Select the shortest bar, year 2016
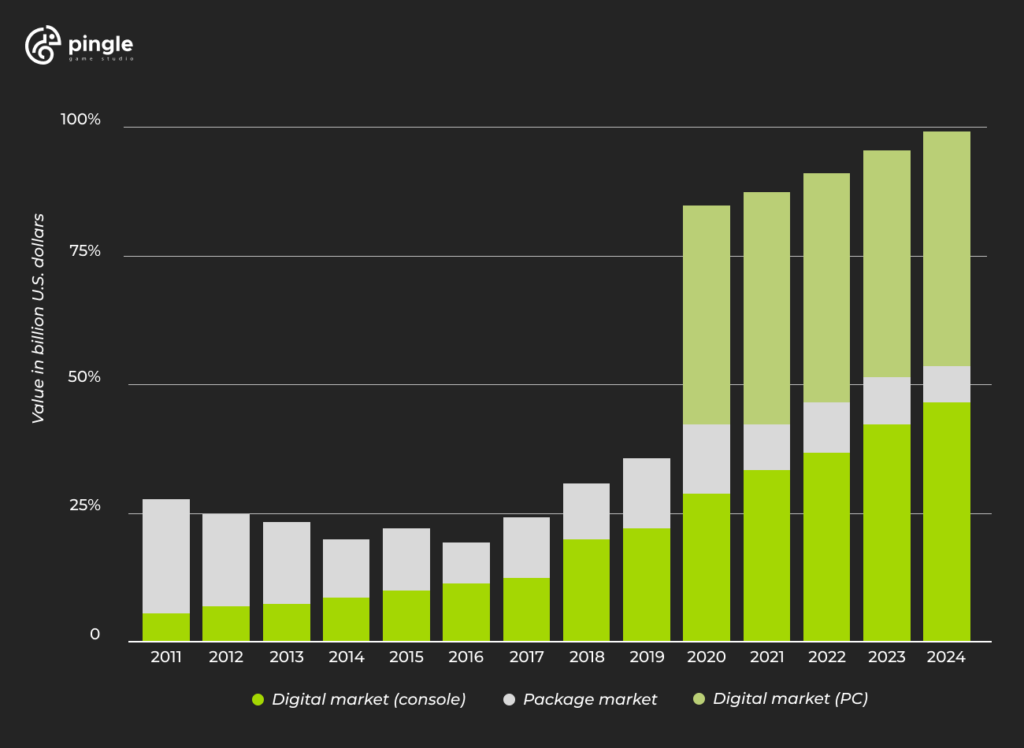Image resolution: width=1024 pixels, height=748 pixels. click(466, 590)
